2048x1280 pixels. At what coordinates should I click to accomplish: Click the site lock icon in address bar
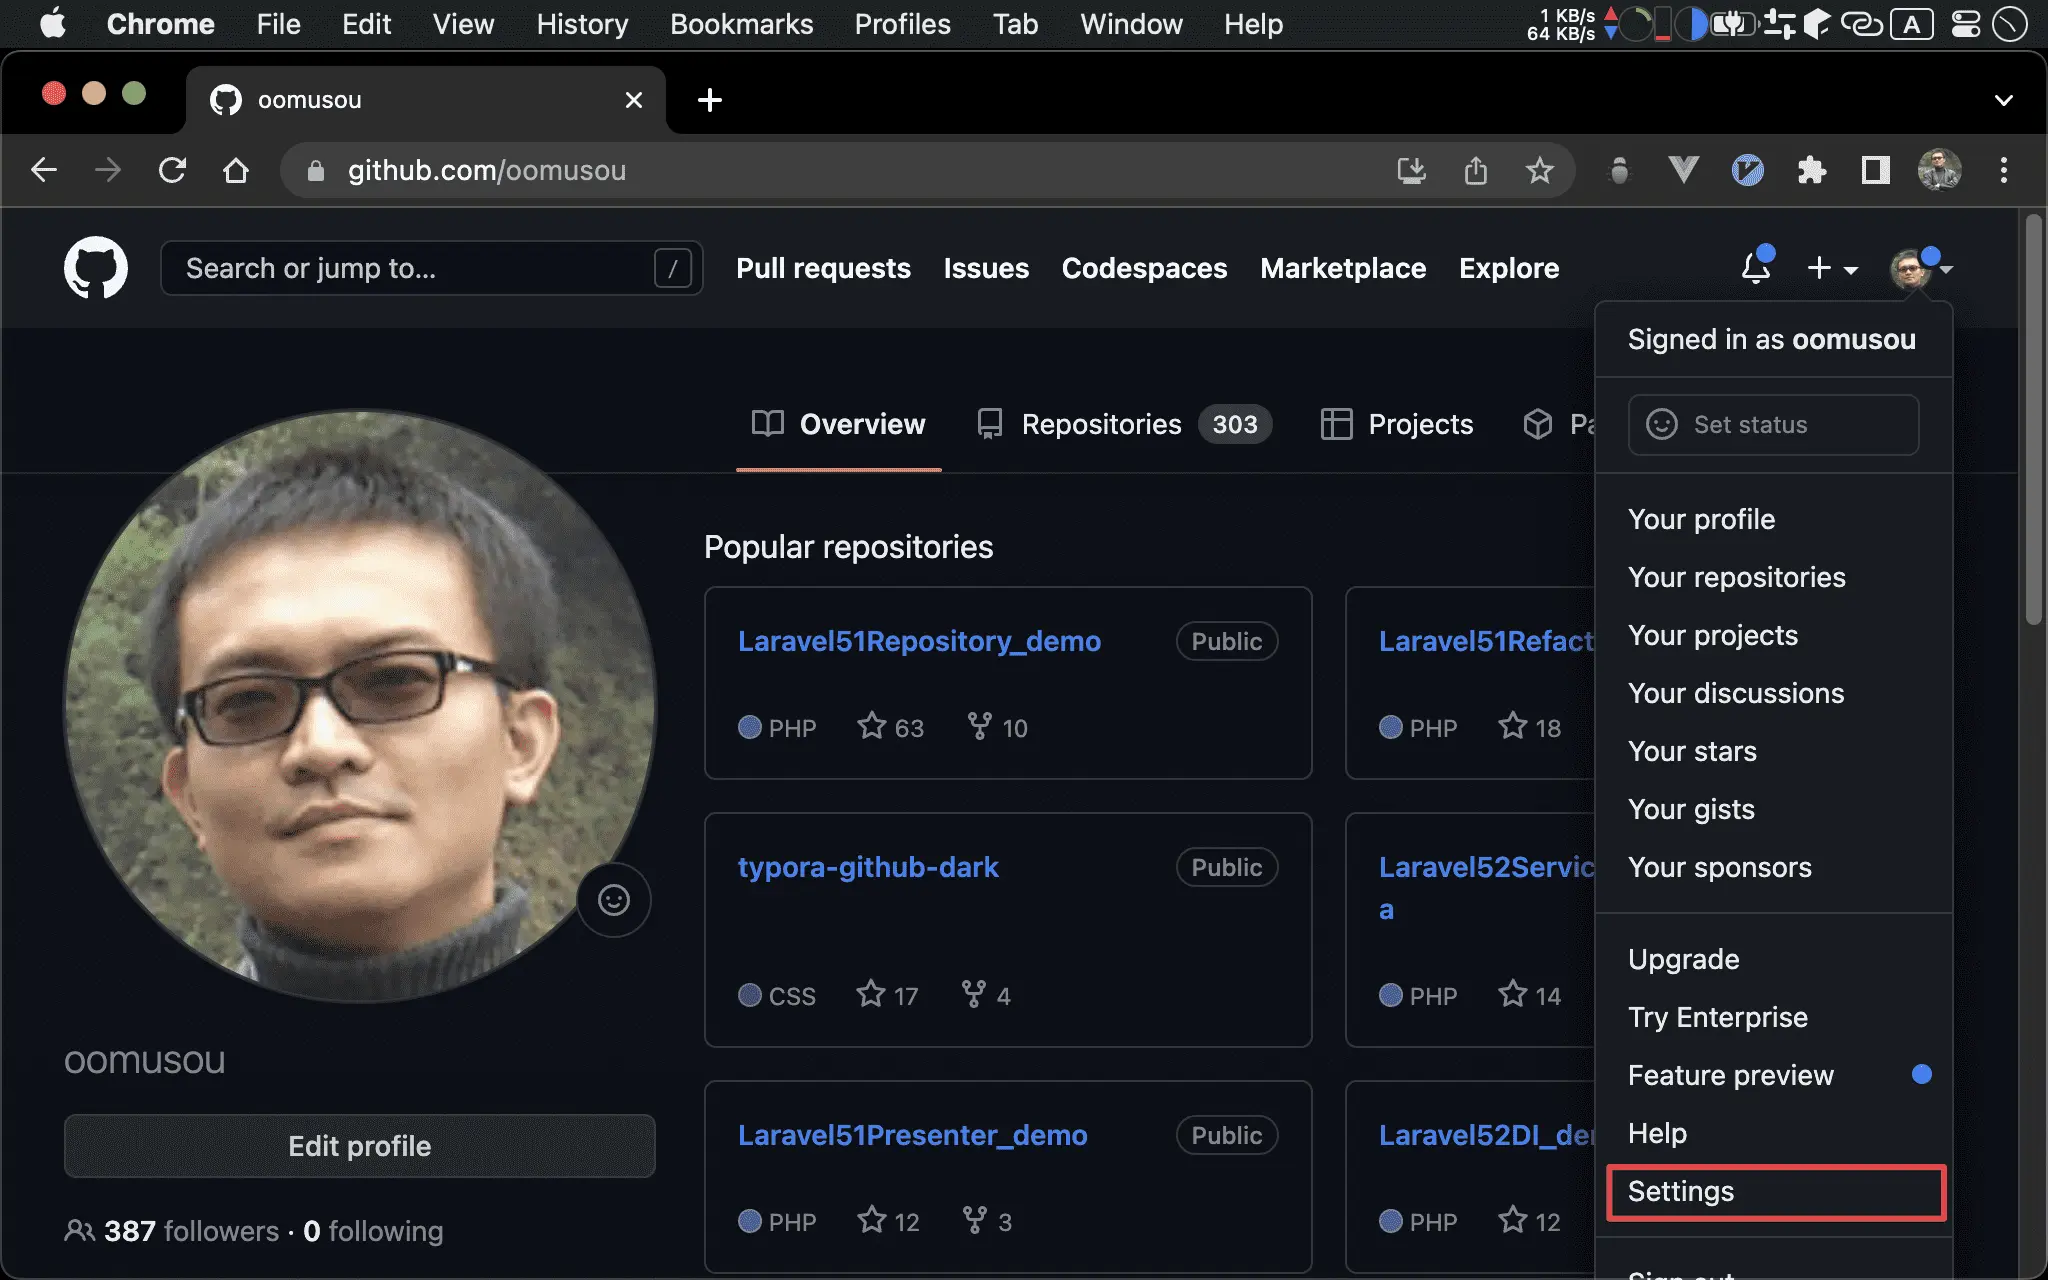[x=316, y=171]
